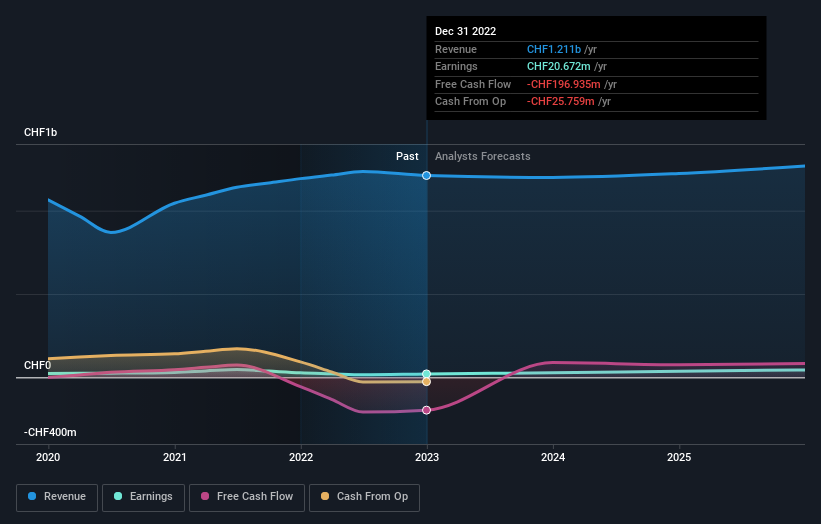The image size is (821, 524).
Task: Click the Cash From Op label in tooltip
Action: (x=470, y=102)
